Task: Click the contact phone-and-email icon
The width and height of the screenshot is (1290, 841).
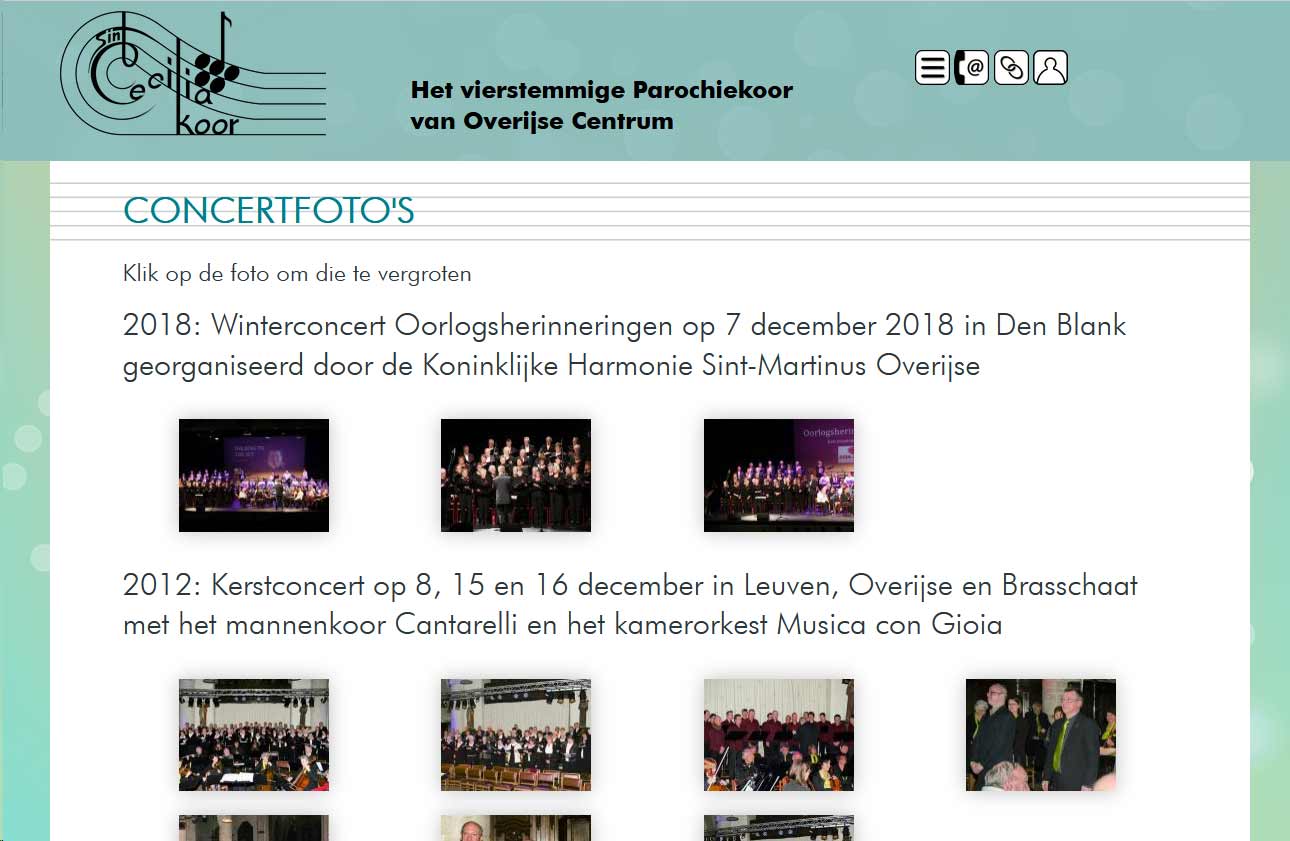Action: [971, 68]
